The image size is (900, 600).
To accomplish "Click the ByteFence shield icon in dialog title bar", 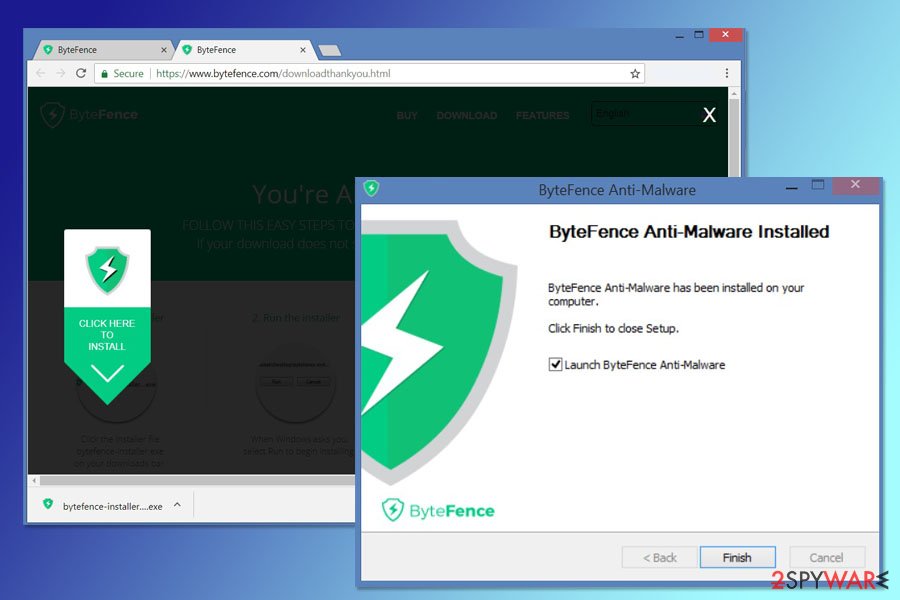I will [371, 188].
